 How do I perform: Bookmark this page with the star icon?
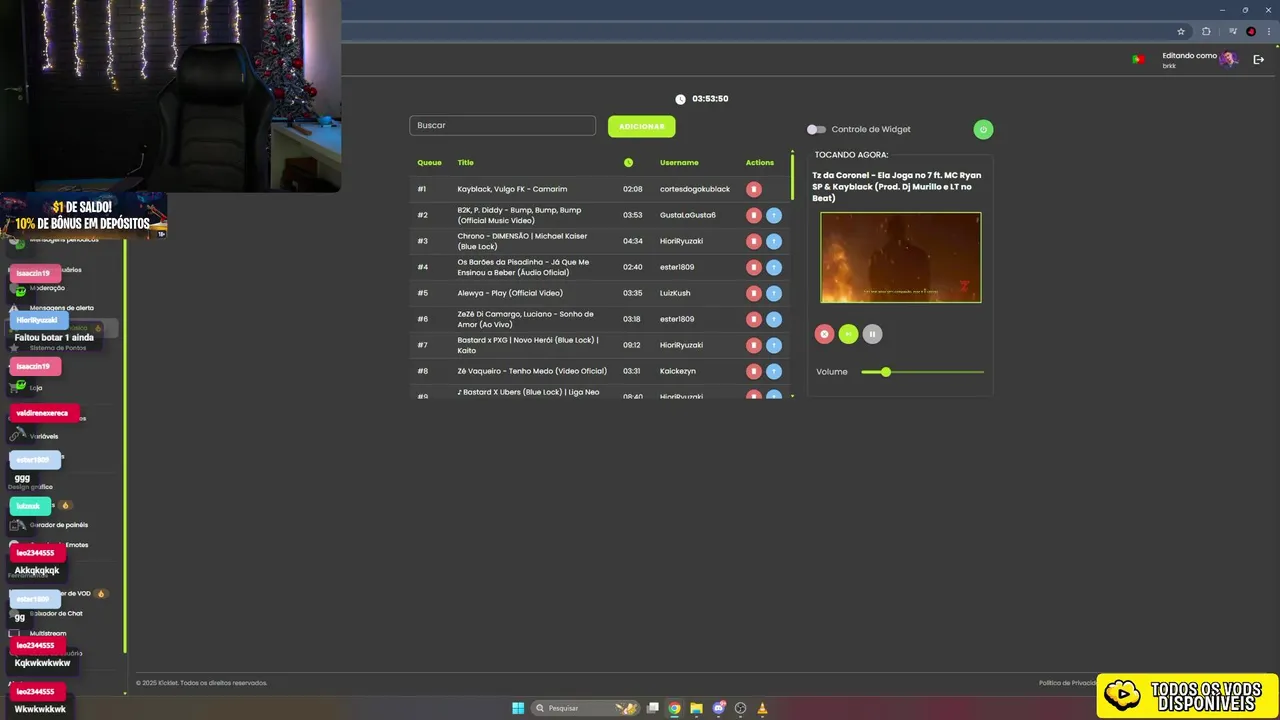tap(1181, 32)
